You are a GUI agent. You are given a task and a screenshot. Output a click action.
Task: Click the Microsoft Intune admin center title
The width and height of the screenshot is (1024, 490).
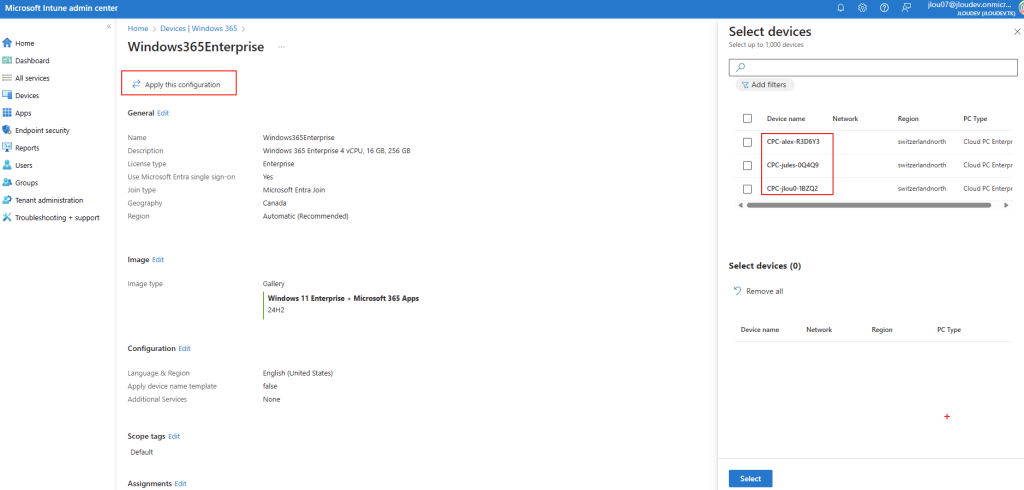pos(61,8)
